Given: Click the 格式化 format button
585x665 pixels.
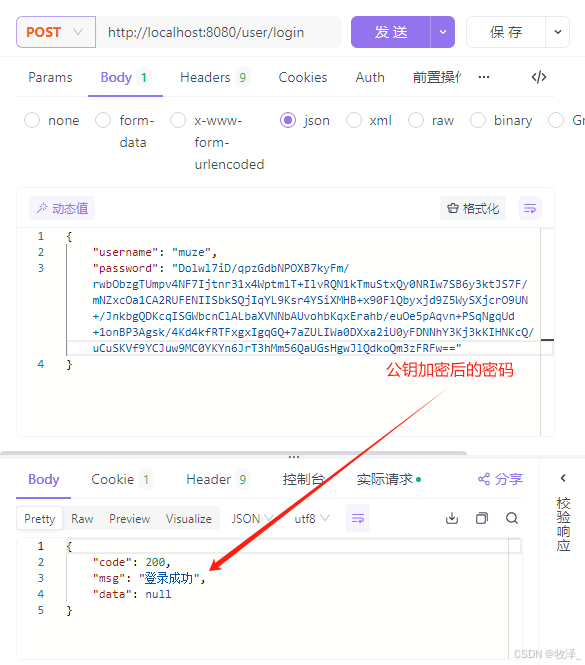Looking at the screenshot, I should tap(473, 208).
